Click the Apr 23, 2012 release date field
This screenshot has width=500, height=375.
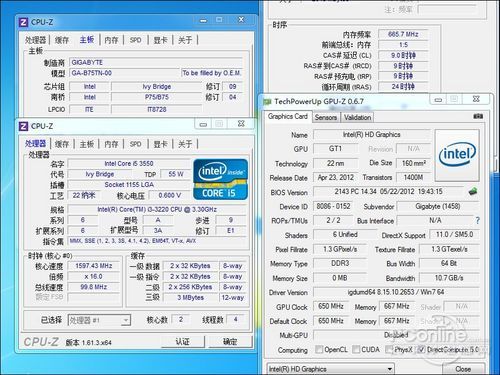pos(335,177)
